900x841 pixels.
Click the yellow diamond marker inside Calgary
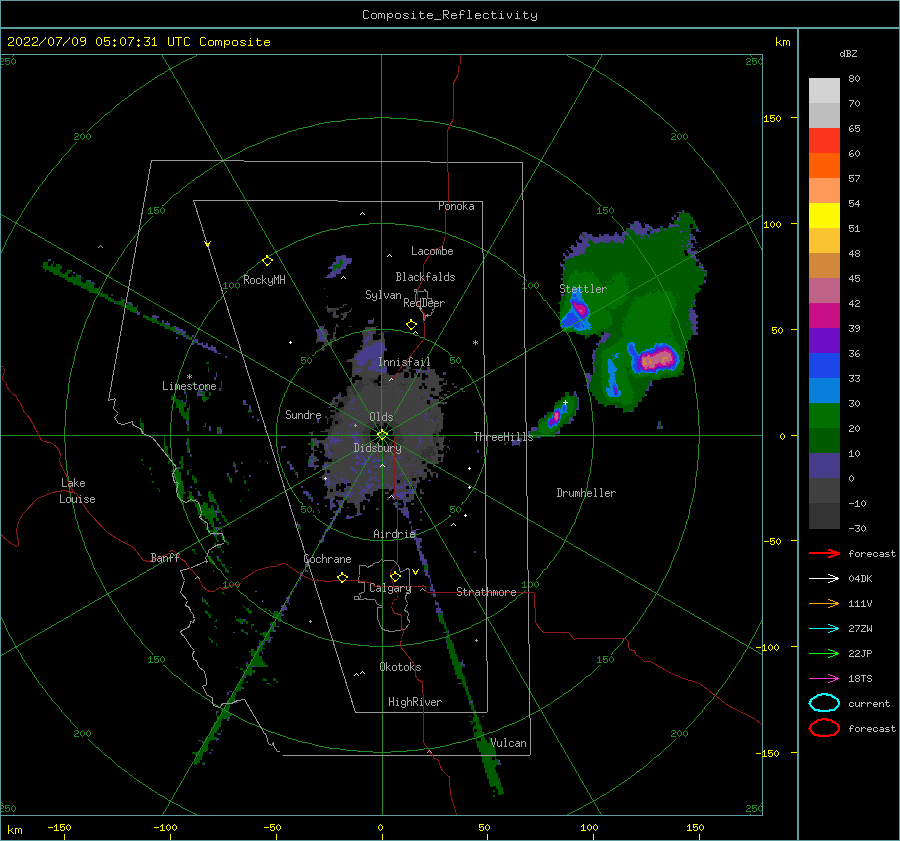pos(395,576)
